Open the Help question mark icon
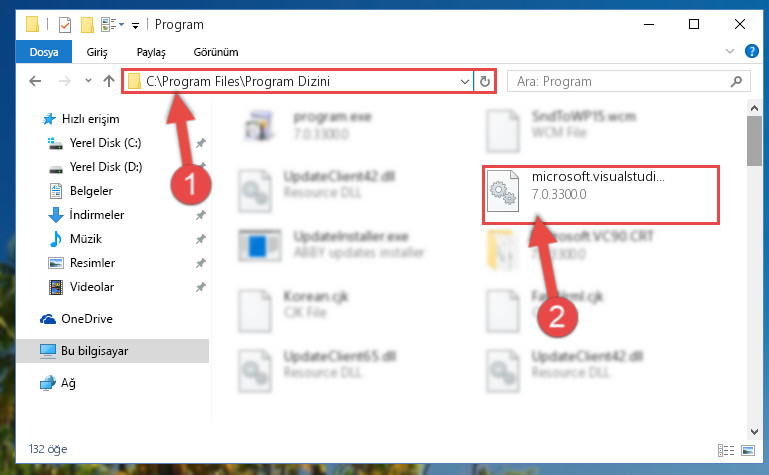769x475 pixels. (x=751, y=51)
